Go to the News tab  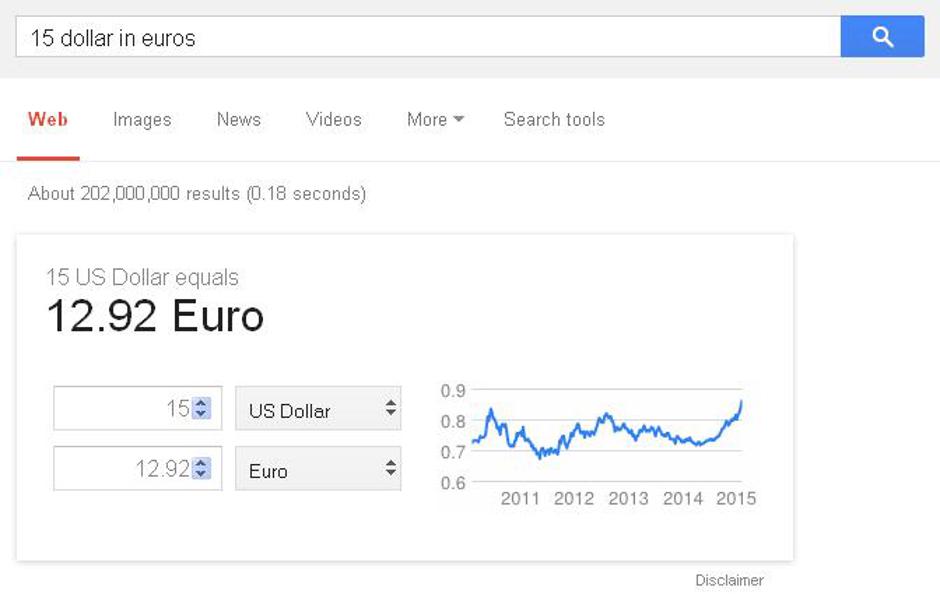239,119
